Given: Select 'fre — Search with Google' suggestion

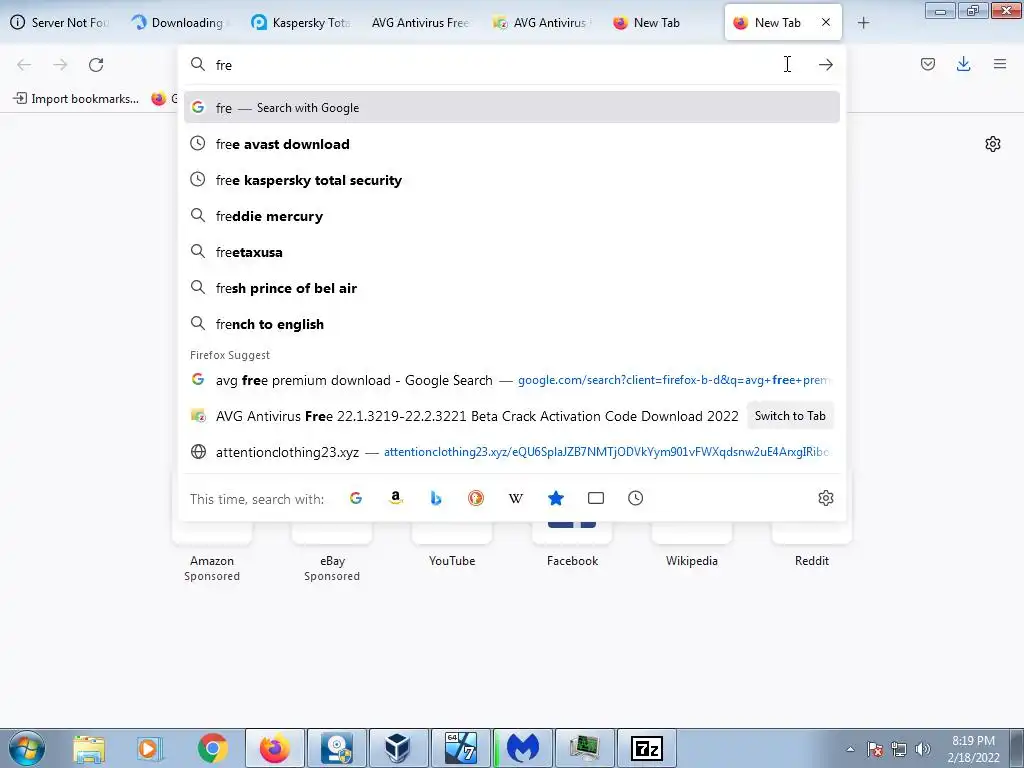Looking at the screenshot, I should pyautogui.click(x=511, y=108).
